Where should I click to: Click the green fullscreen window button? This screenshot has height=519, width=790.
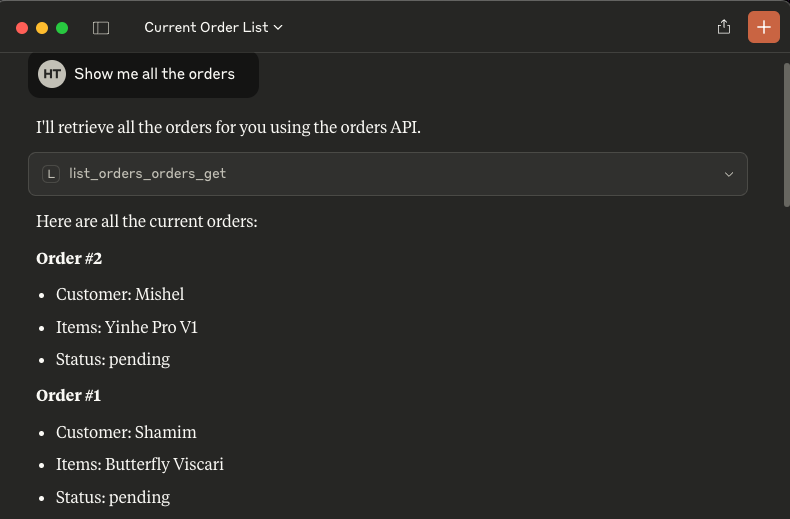click(62, 28)
